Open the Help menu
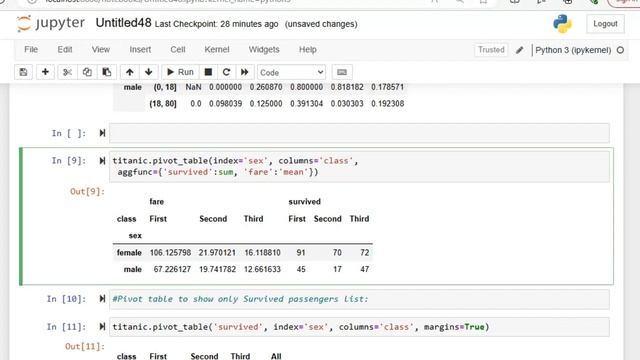 (307, 49)
